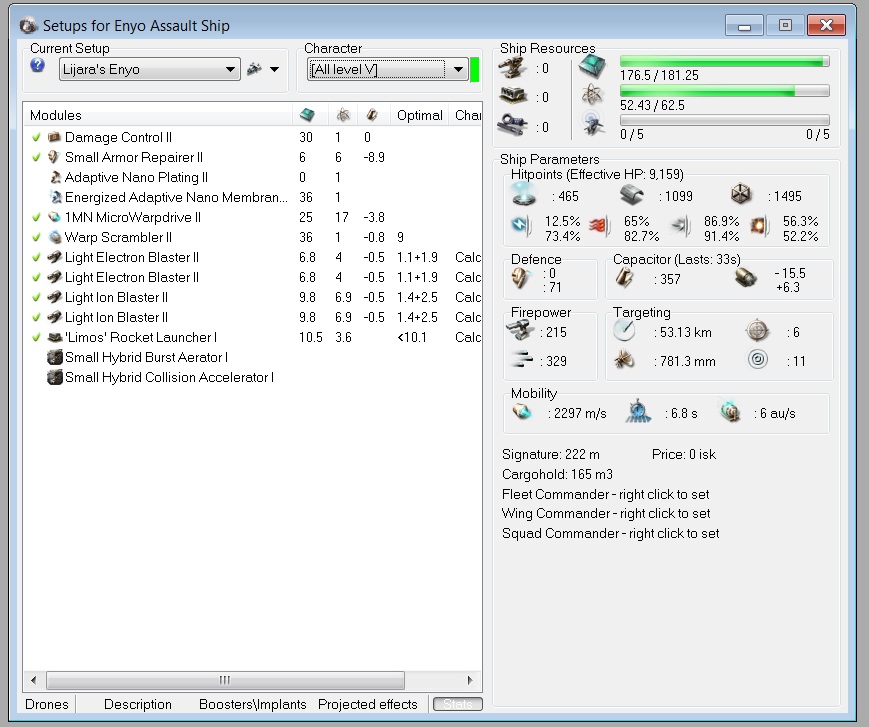Screen dimensions: 869x727
Task: Open the Drones tab
Action: 47,704
